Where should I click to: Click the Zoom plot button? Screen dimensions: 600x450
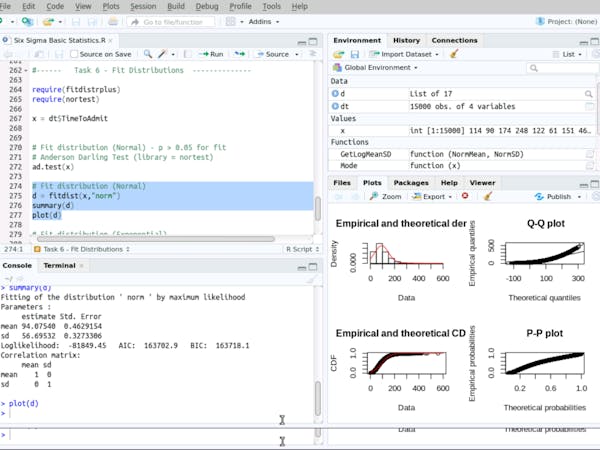[386, 197]
